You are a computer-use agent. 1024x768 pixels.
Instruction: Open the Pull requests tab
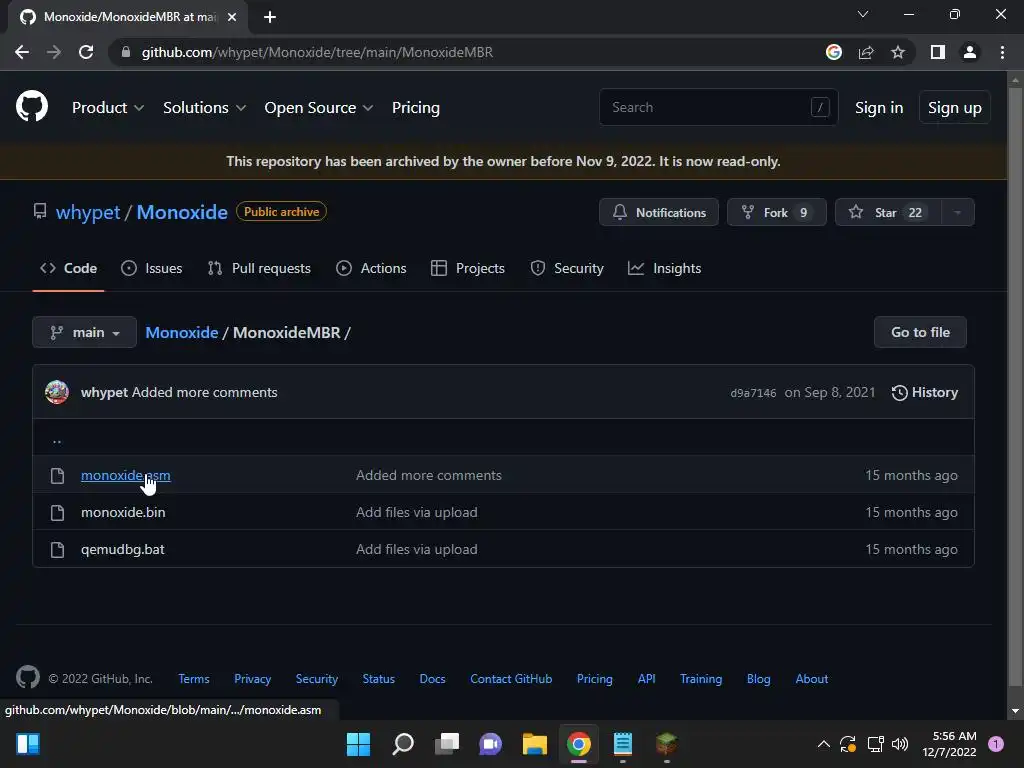pyautogui.click(x=259, y=268)
